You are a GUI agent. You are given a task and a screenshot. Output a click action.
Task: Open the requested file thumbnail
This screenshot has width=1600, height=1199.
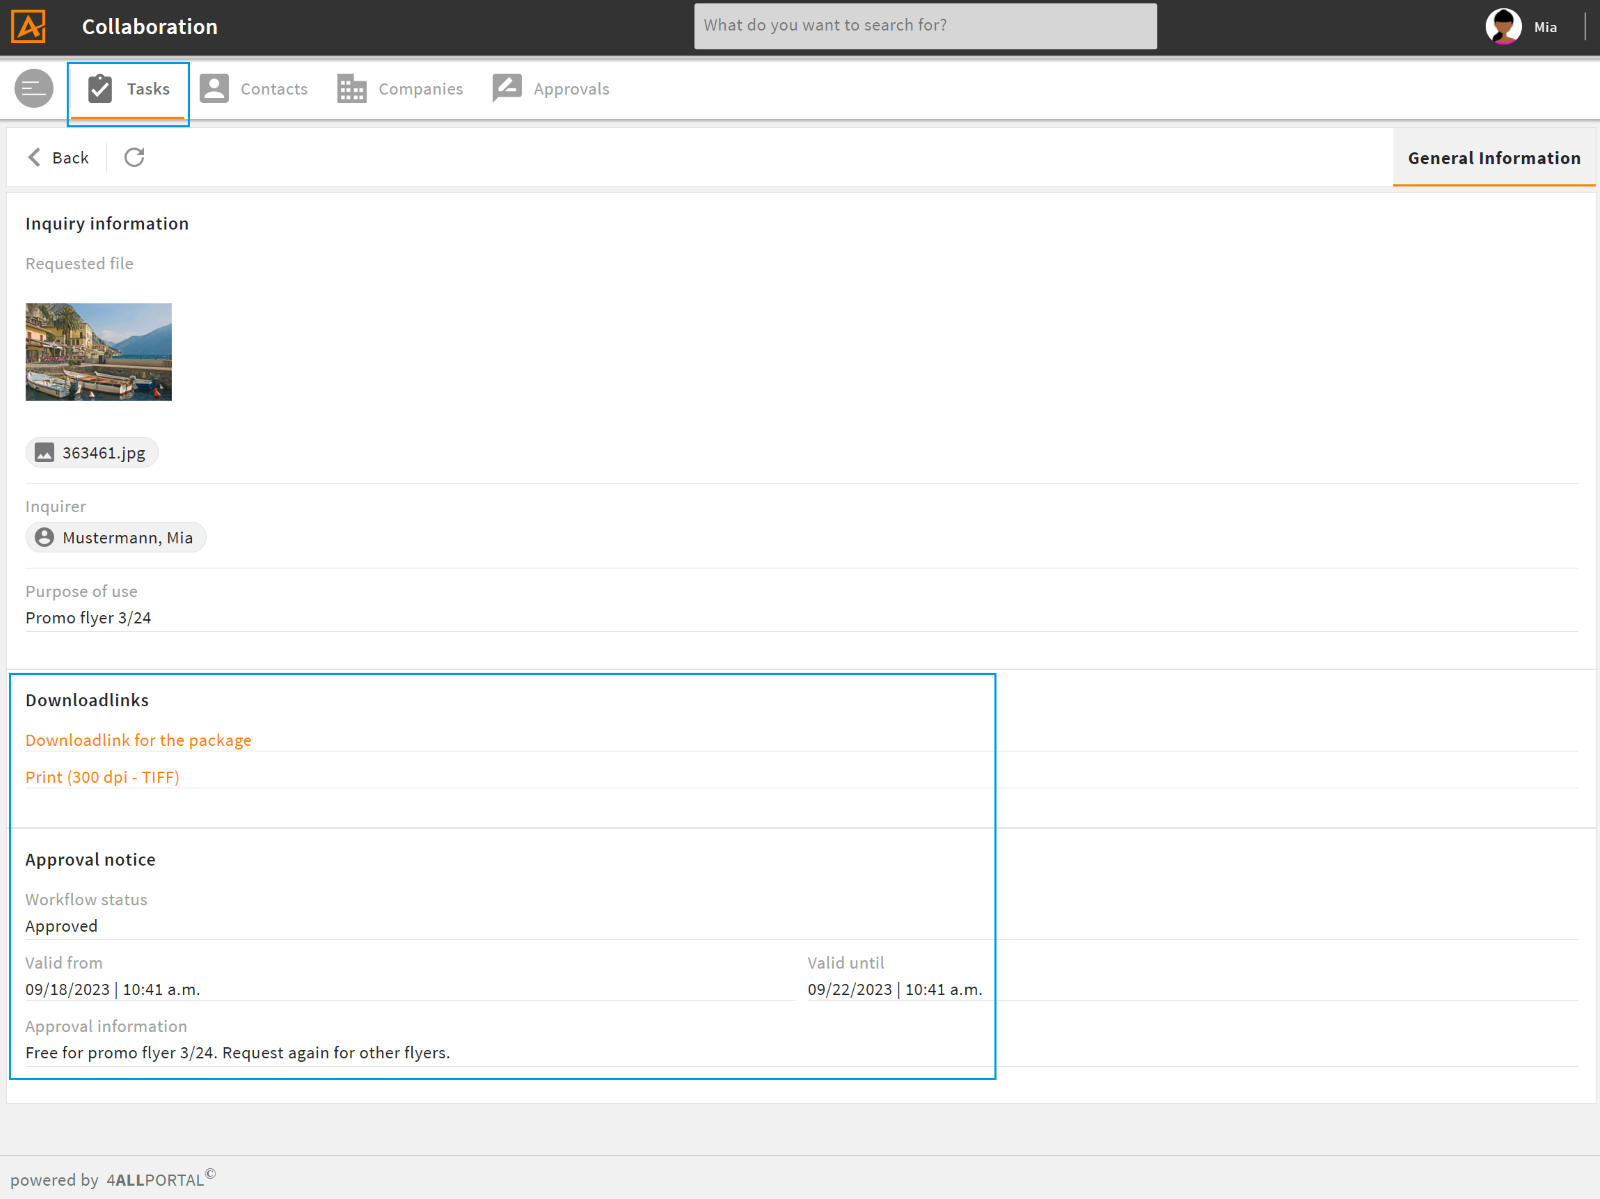[x=99, y=352]
